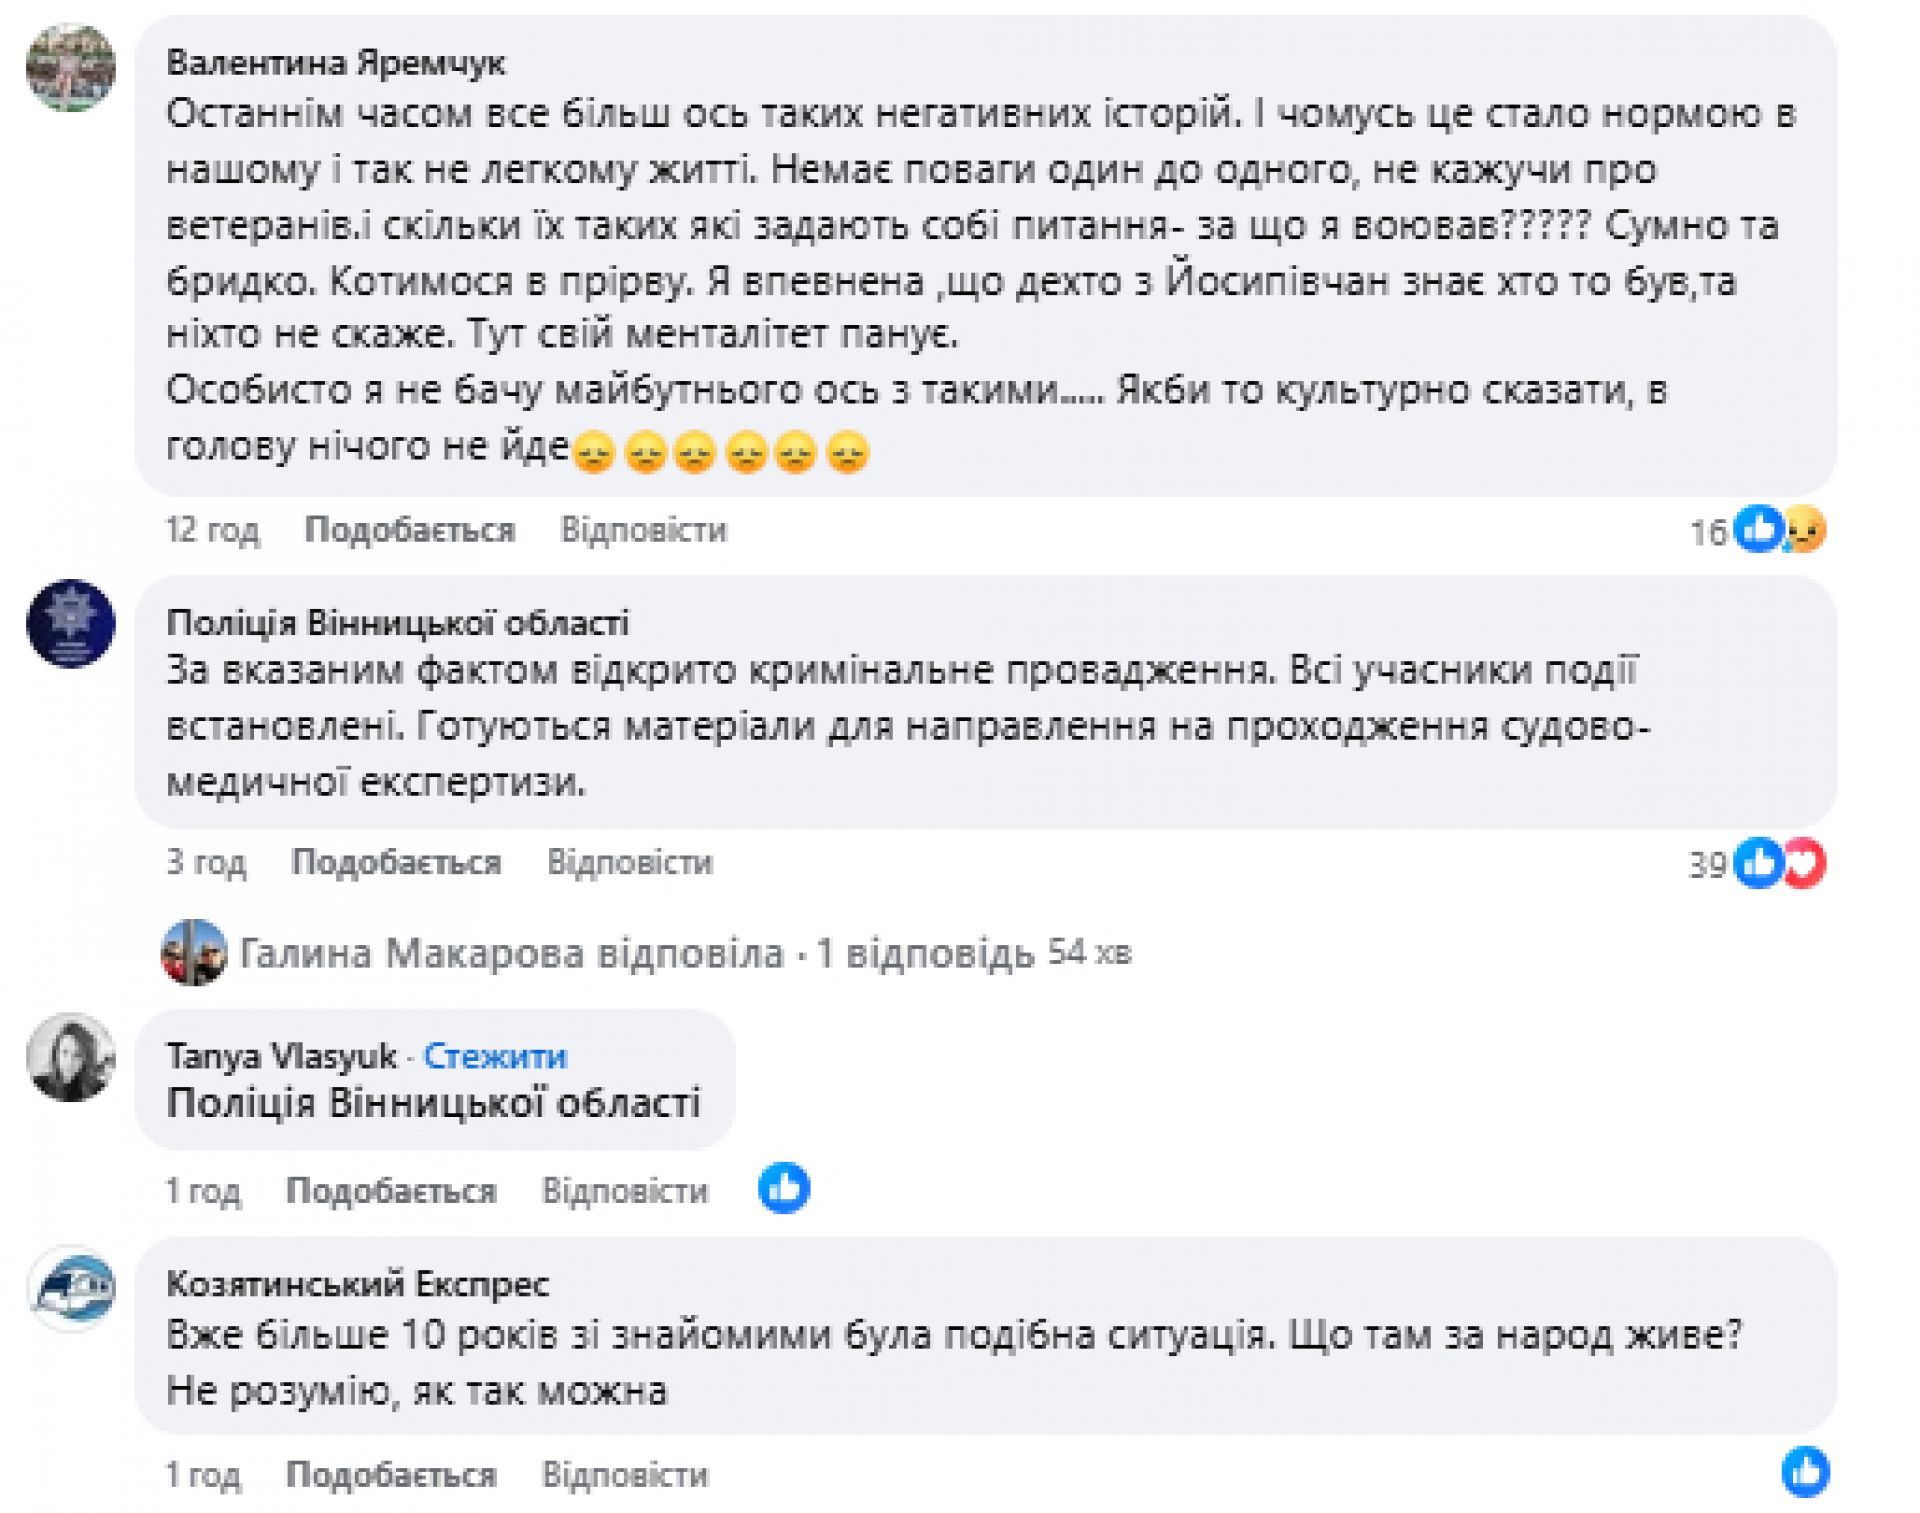Viewport: 1920px width, 1513px height.
Task: Reply to Валентина Яремчук's comment
Action: pyautogui.click(x=643, y=530)
